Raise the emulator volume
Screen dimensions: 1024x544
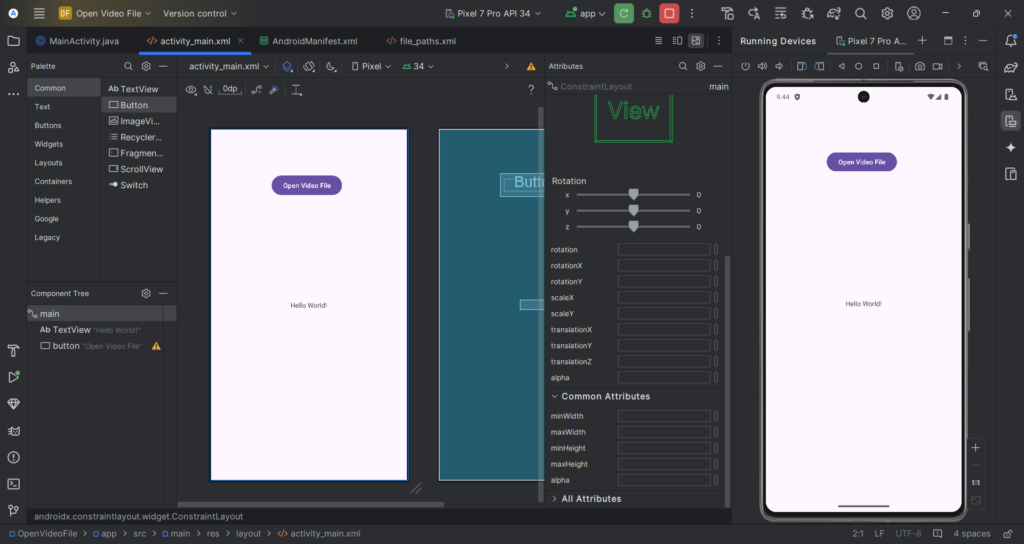762,66
